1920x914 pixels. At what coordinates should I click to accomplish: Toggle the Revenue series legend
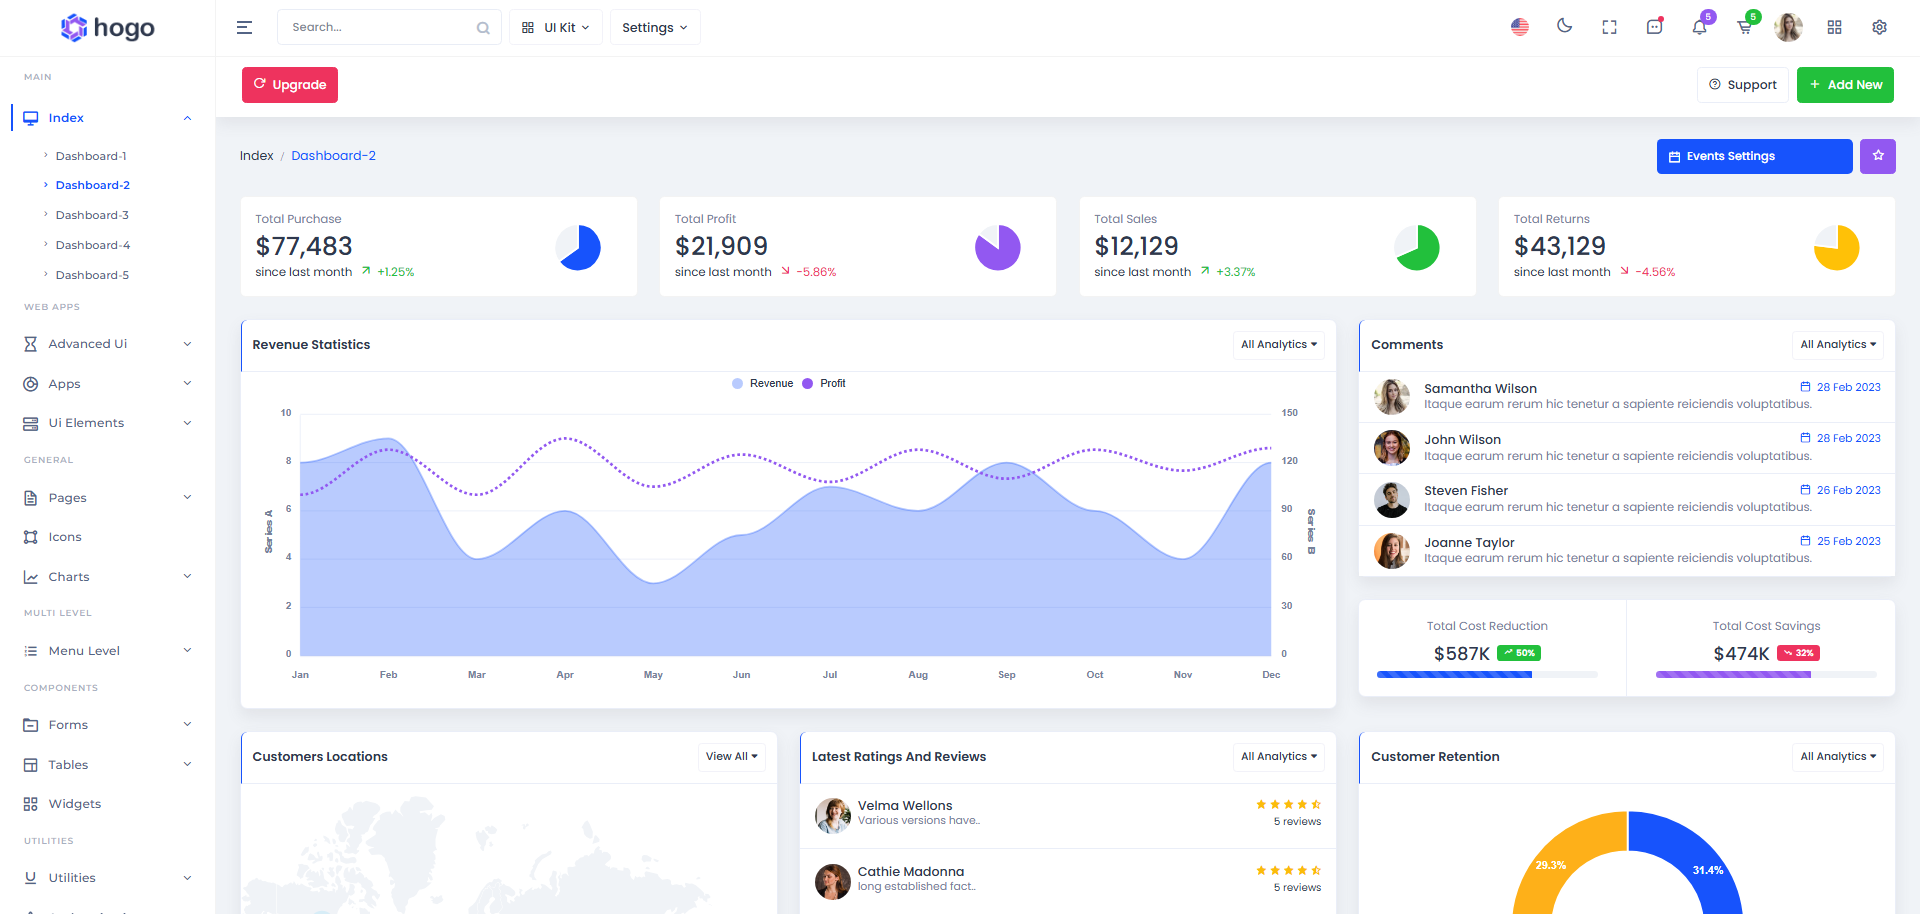(x=763, y=383)
